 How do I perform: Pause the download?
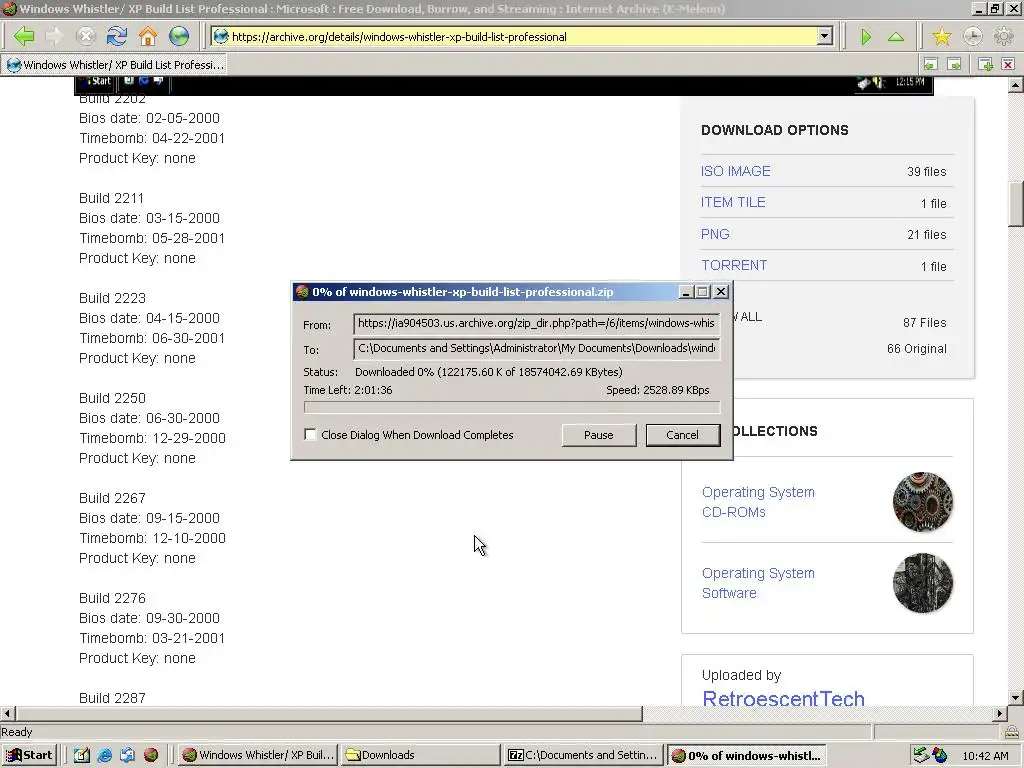pos(599,435)
